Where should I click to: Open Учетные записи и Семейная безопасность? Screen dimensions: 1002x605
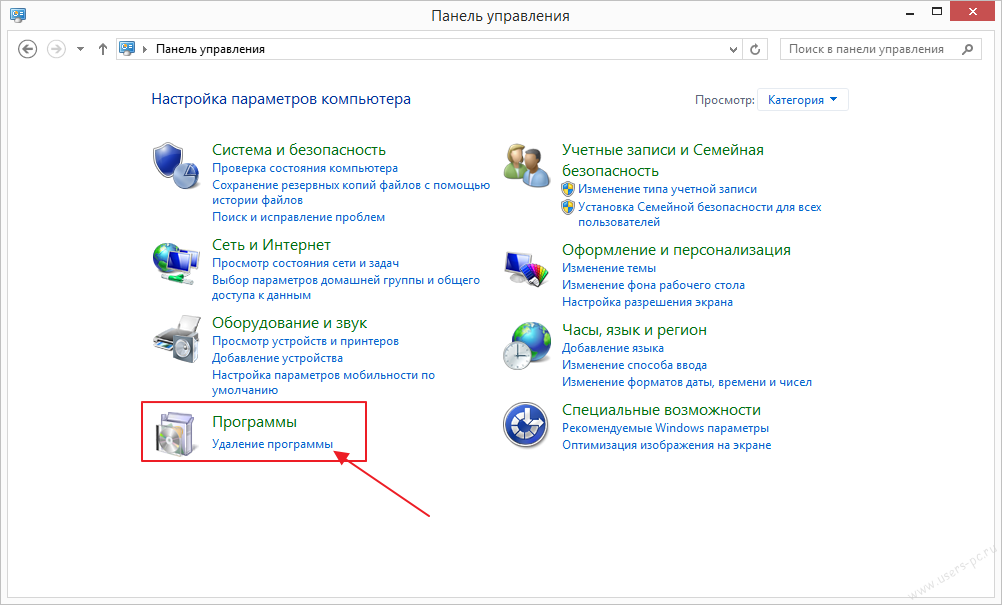pyautogui.click(x=663, y=160)
